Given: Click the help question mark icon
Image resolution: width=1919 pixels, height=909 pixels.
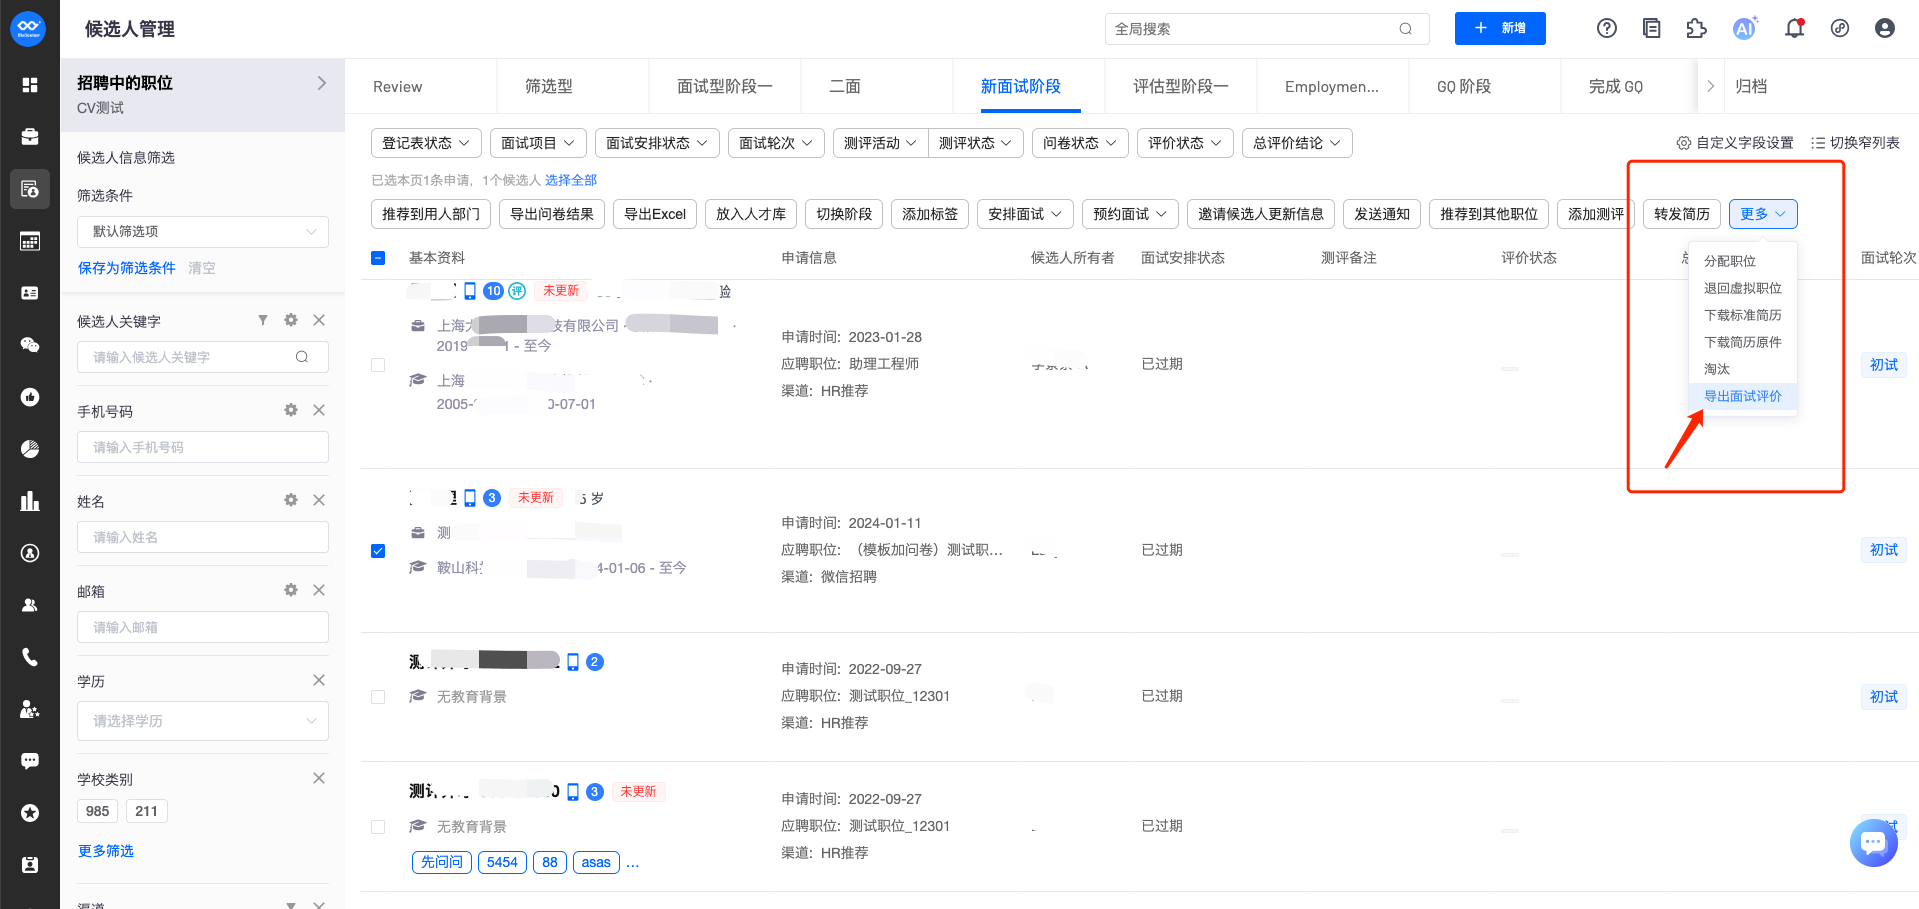Looking at the screenshot, I should [x=1606, y=29].
